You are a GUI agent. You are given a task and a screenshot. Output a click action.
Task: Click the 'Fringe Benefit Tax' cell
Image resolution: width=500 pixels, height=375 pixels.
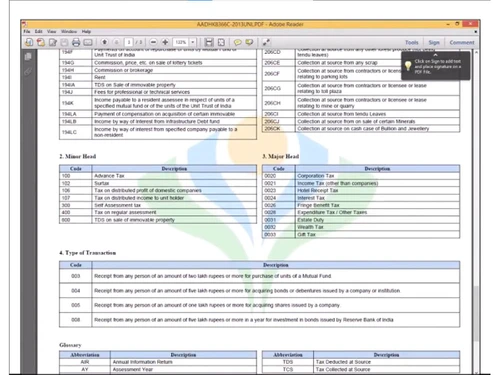[377, 205]
